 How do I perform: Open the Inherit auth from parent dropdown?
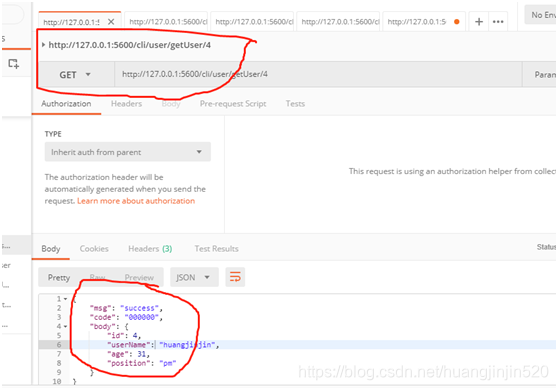point(127,152)
